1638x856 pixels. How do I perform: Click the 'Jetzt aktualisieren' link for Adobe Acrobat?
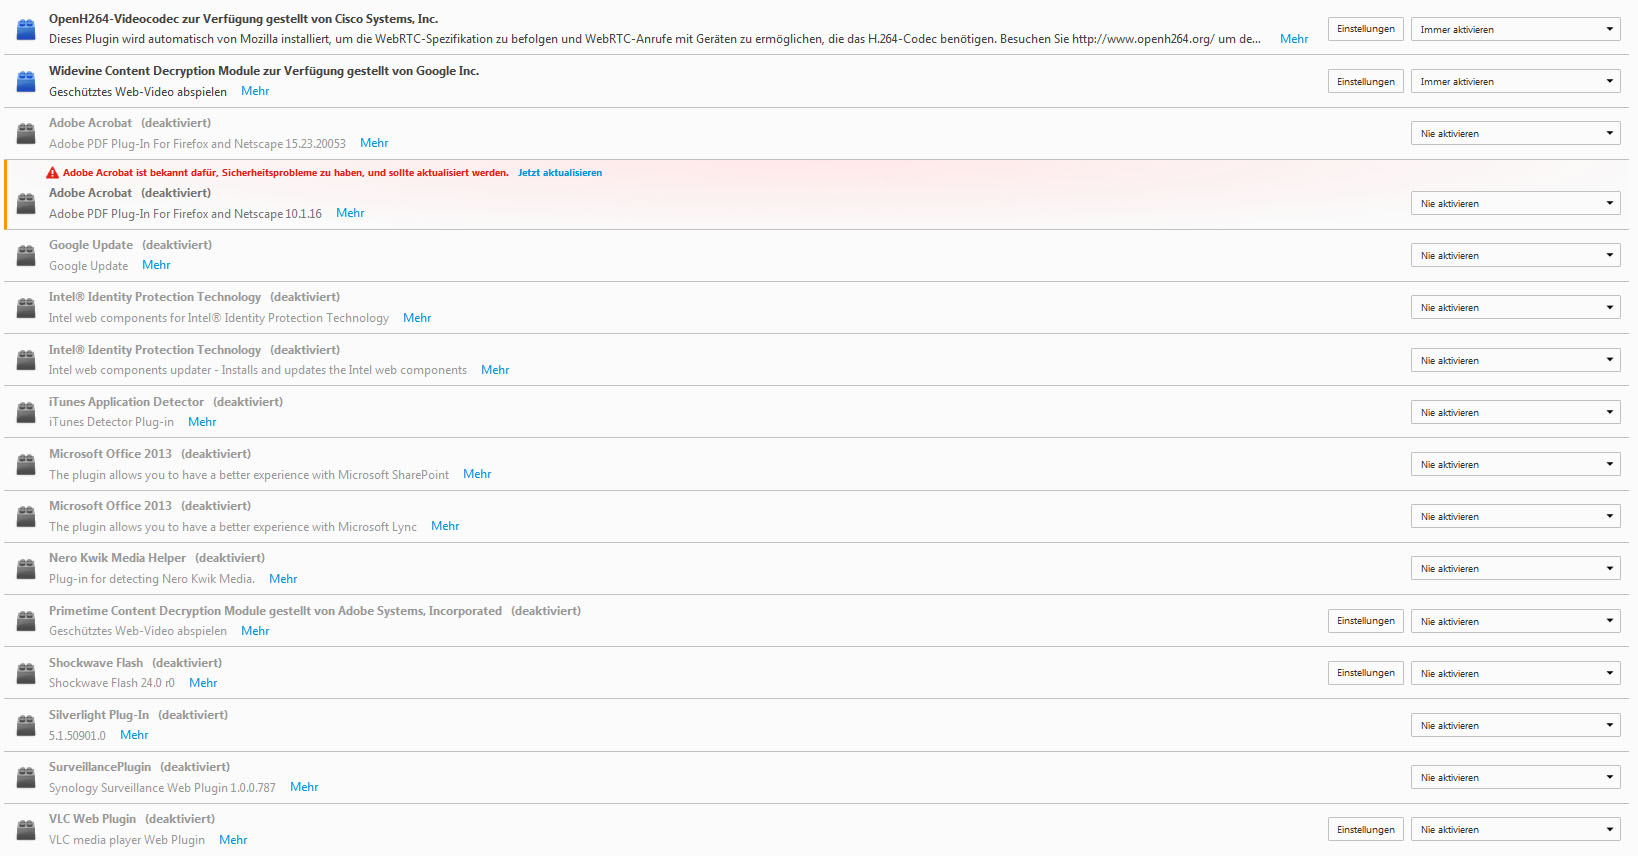coord(560,173)
